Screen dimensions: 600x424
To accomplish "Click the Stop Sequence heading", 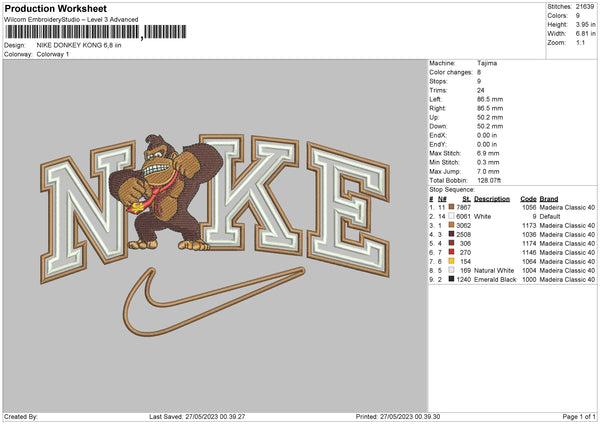I will pyautogui.click(x=452, y=190).
